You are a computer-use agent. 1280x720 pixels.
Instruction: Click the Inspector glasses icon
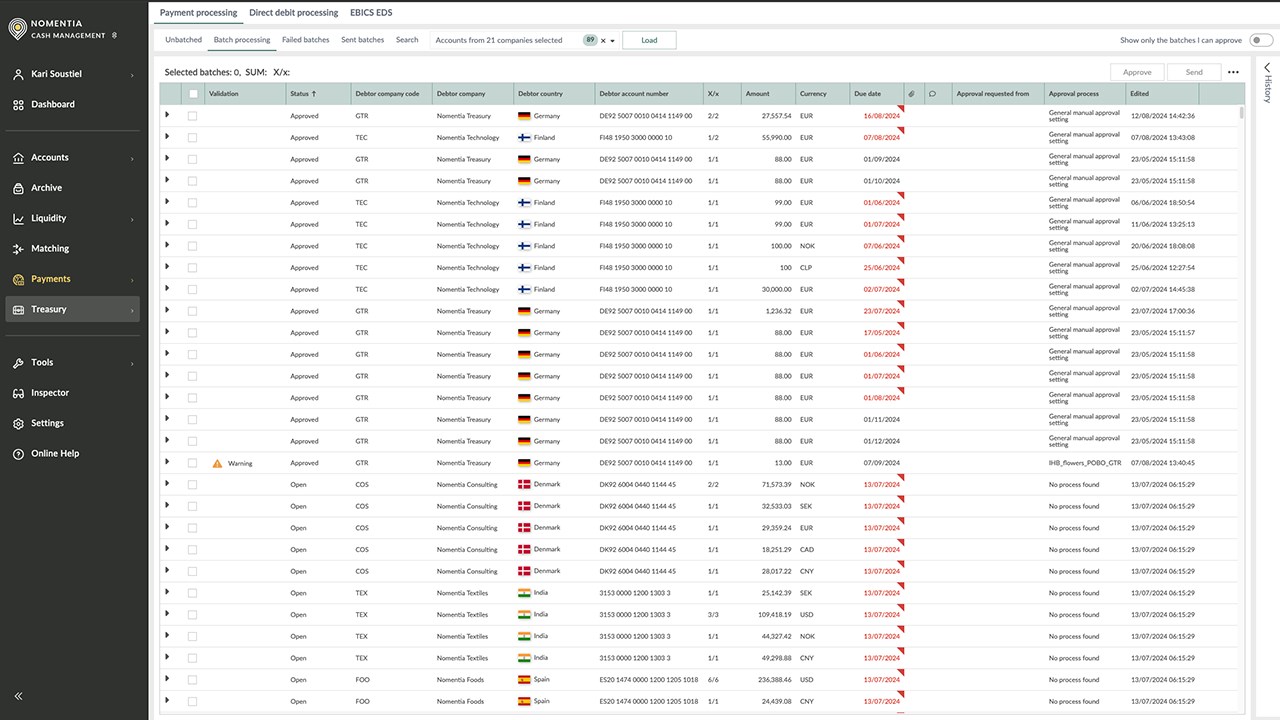click(18, 393)
